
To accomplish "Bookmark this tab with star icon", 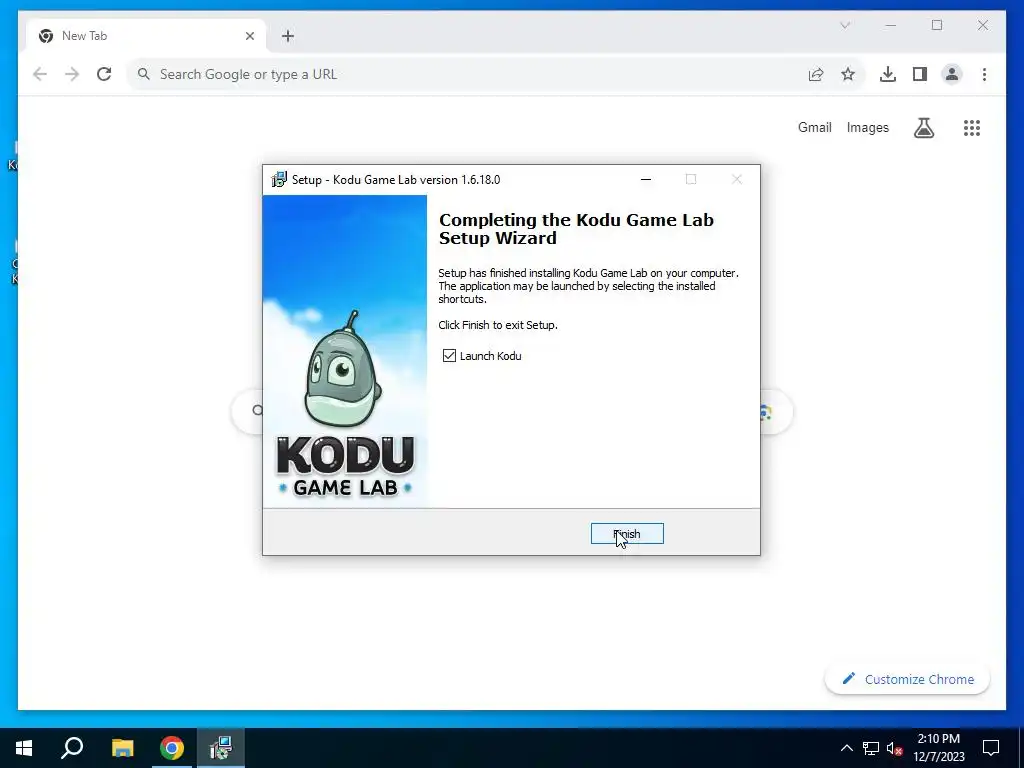I will pos(848,74).
